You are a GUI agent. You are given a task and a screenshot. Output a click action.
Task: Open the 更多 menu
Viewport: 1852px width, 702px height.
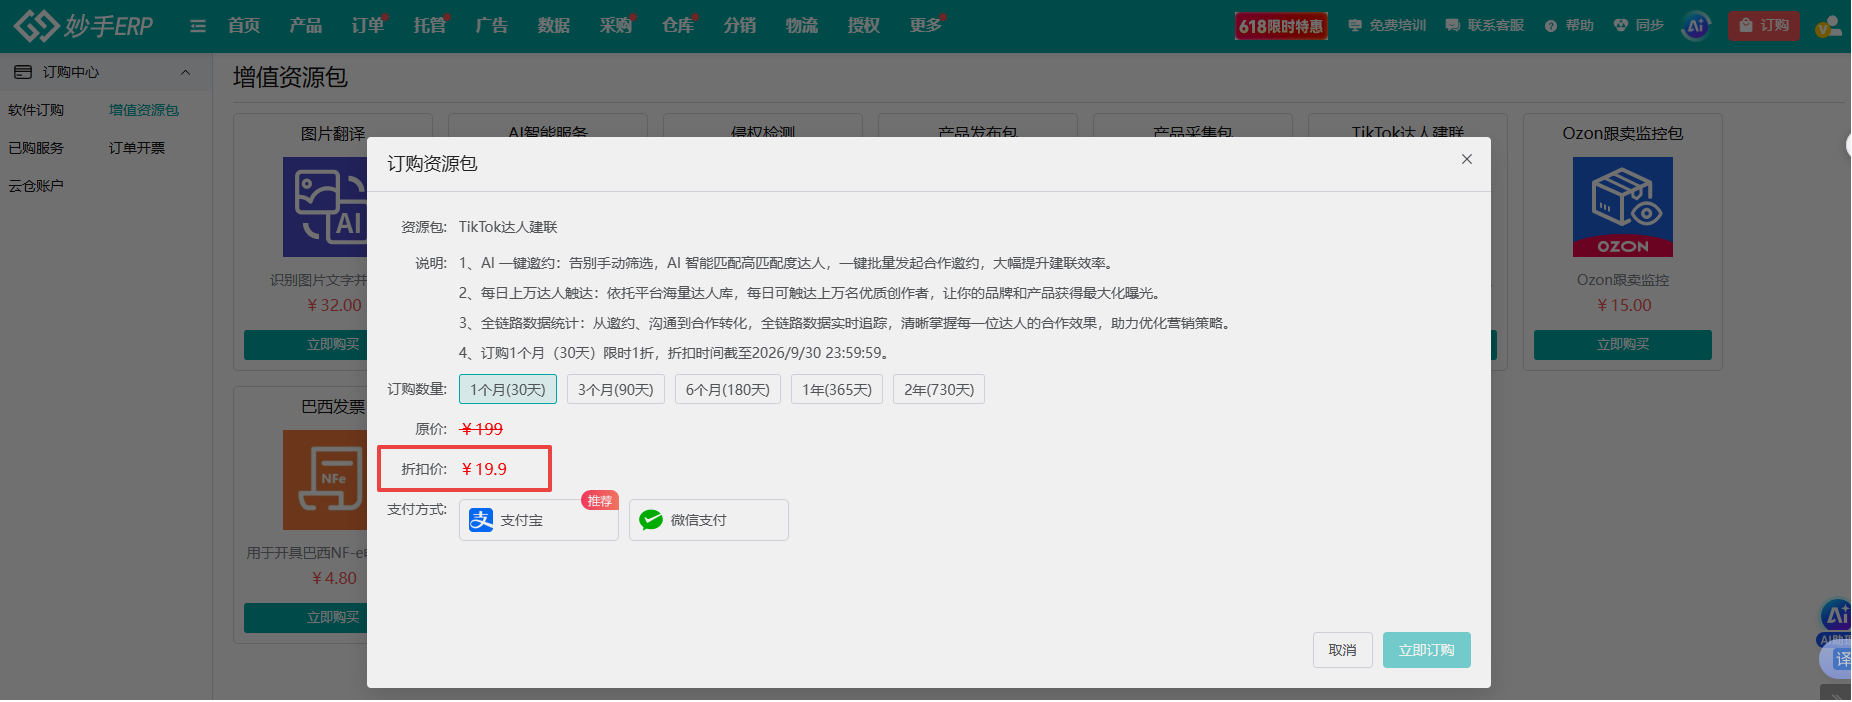(926, 25)
